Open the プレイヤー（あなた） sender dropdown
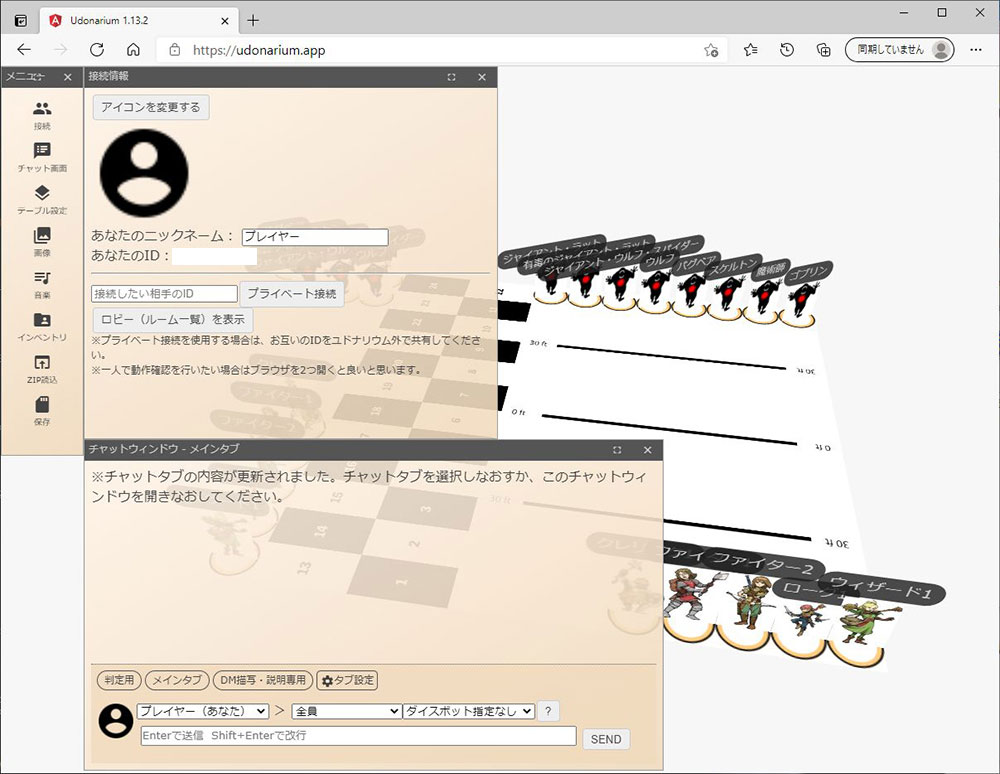The height and width of the screenshot is (774, 1000). pyautogui.click(x=203, y=711)
